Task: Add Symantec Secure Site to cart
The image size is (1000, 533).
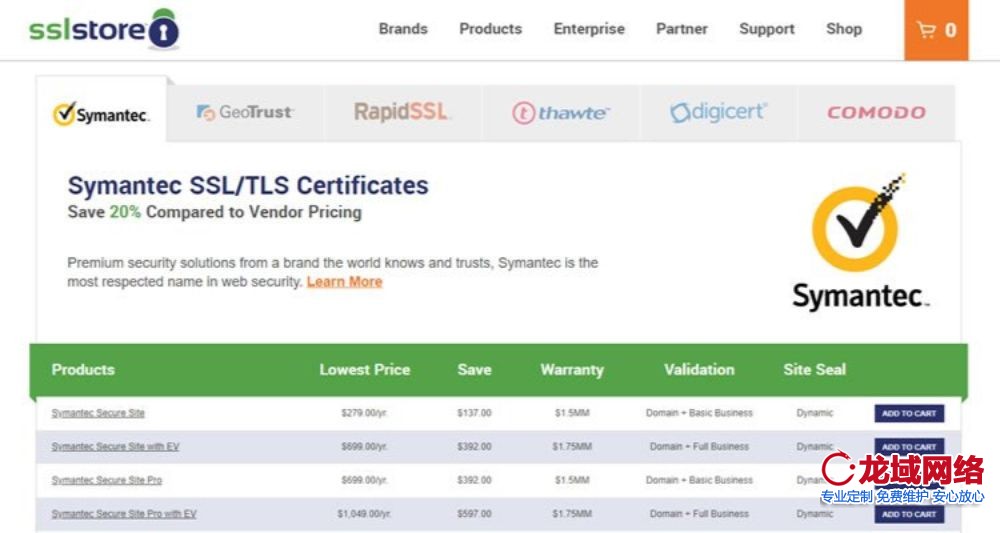Action: click(x=909, y=413)
